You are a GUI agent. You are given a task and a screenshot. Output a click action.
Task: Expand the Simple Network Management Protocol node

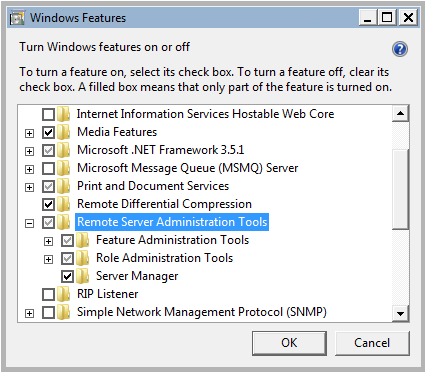click(x=29, y=313)
